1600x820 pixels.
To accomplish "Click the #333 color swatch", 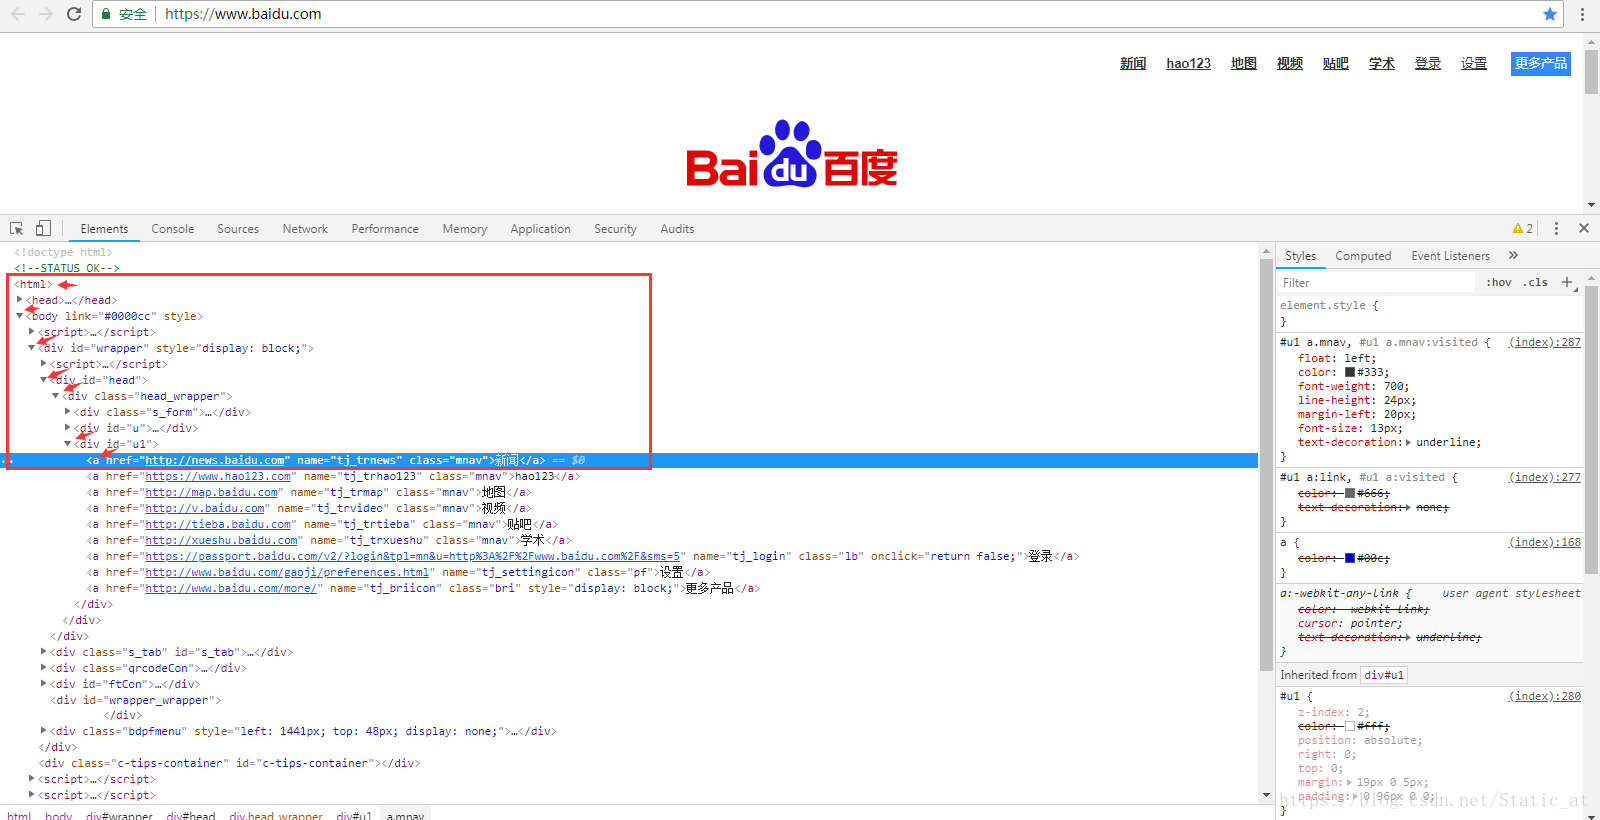I will pyautogui.click(x=1350, y=372).
